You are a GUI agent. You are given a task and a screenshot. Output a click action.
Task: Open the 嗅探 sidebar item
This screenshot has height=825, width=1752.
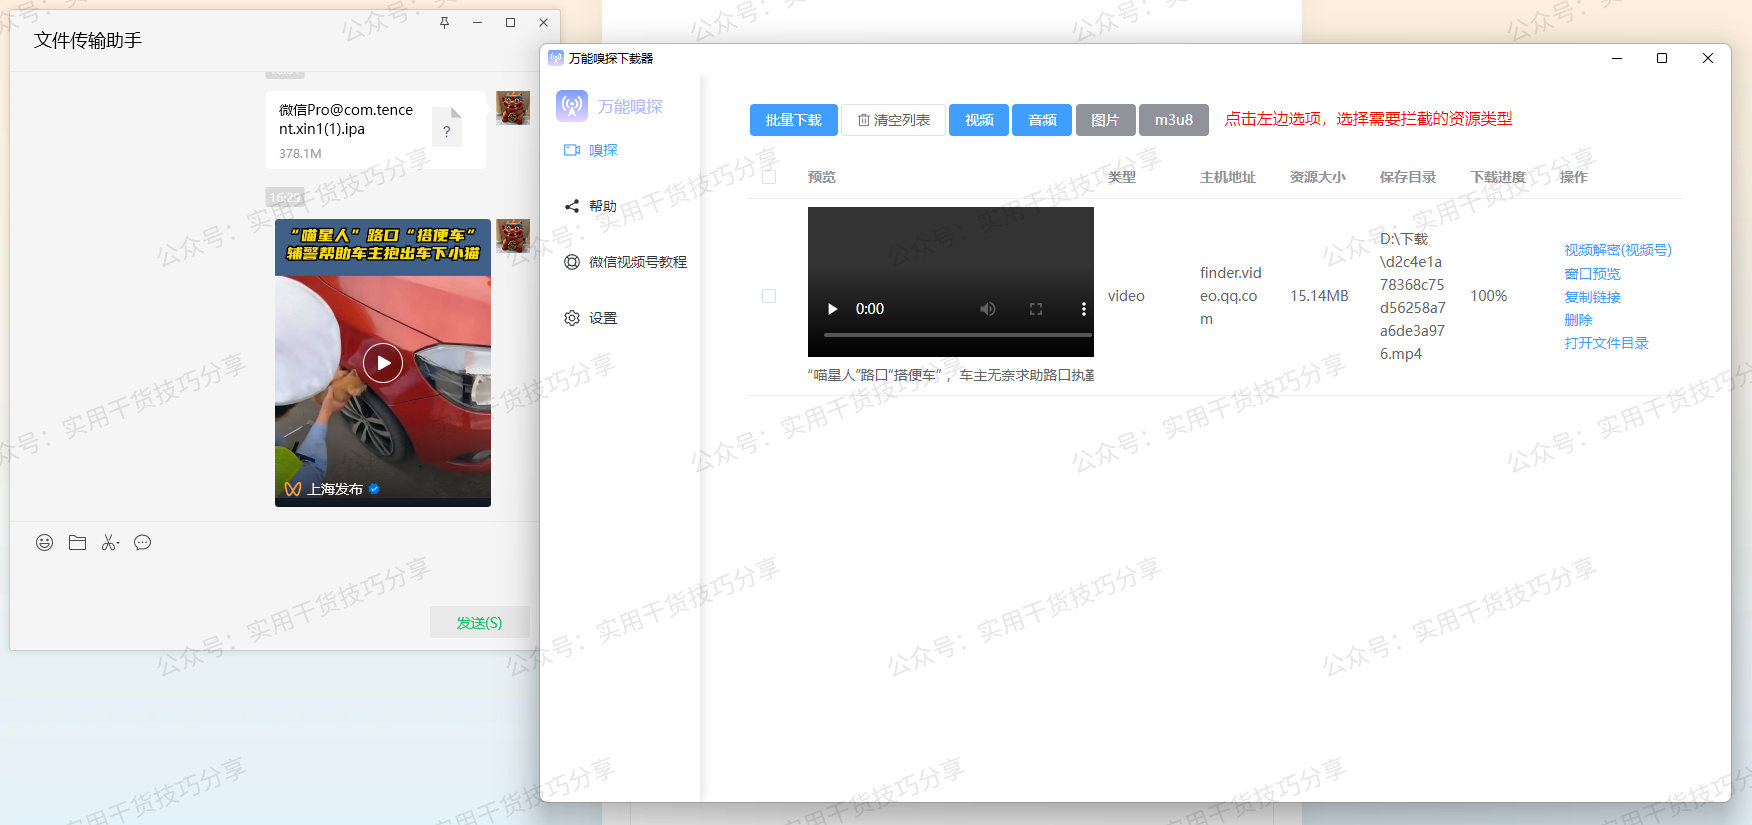(603, 150)
